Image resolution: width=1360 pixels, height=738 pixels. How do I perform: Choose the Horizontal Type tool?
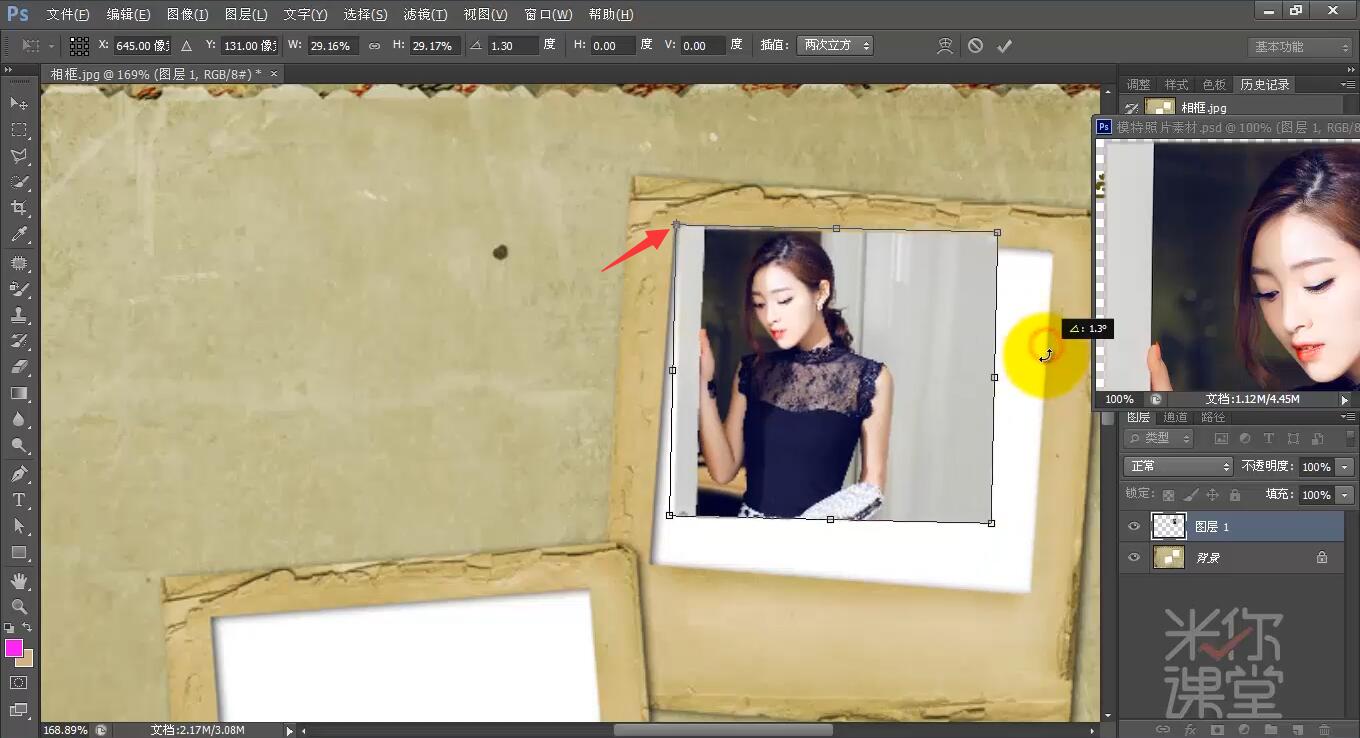(18, 500)
